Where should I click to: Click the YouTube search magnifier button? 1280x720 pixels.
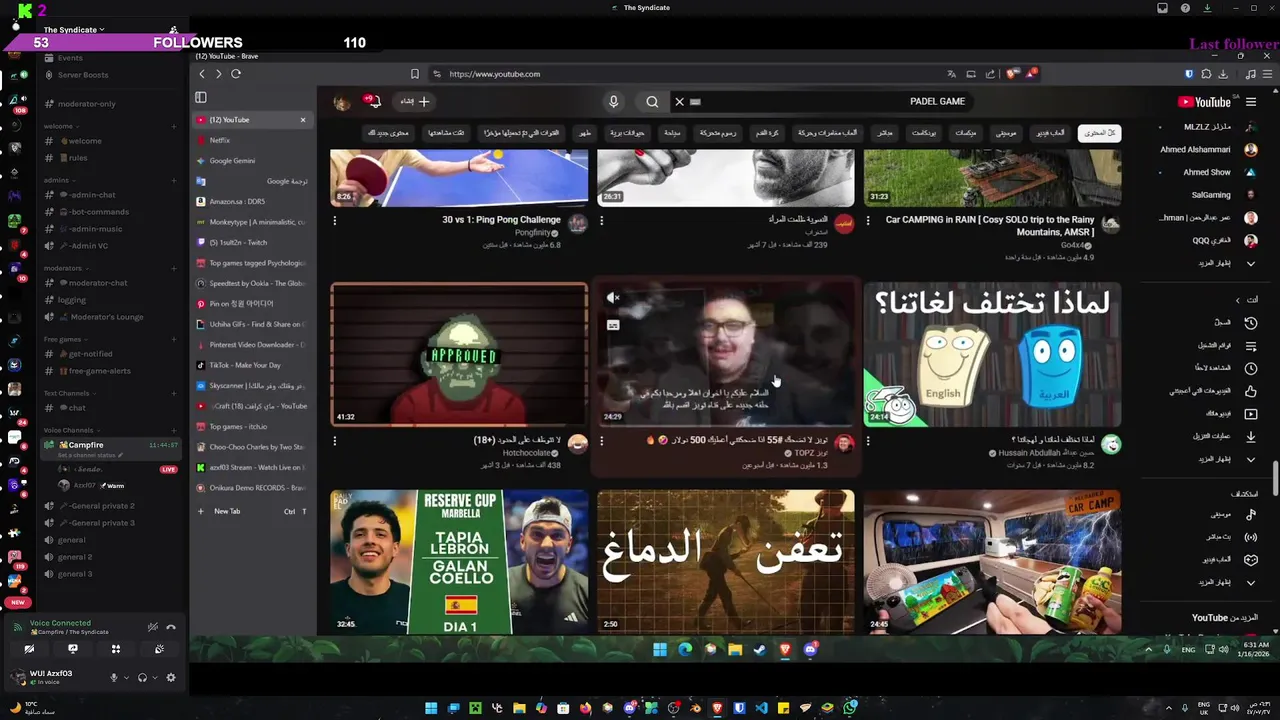pos(652,101)
